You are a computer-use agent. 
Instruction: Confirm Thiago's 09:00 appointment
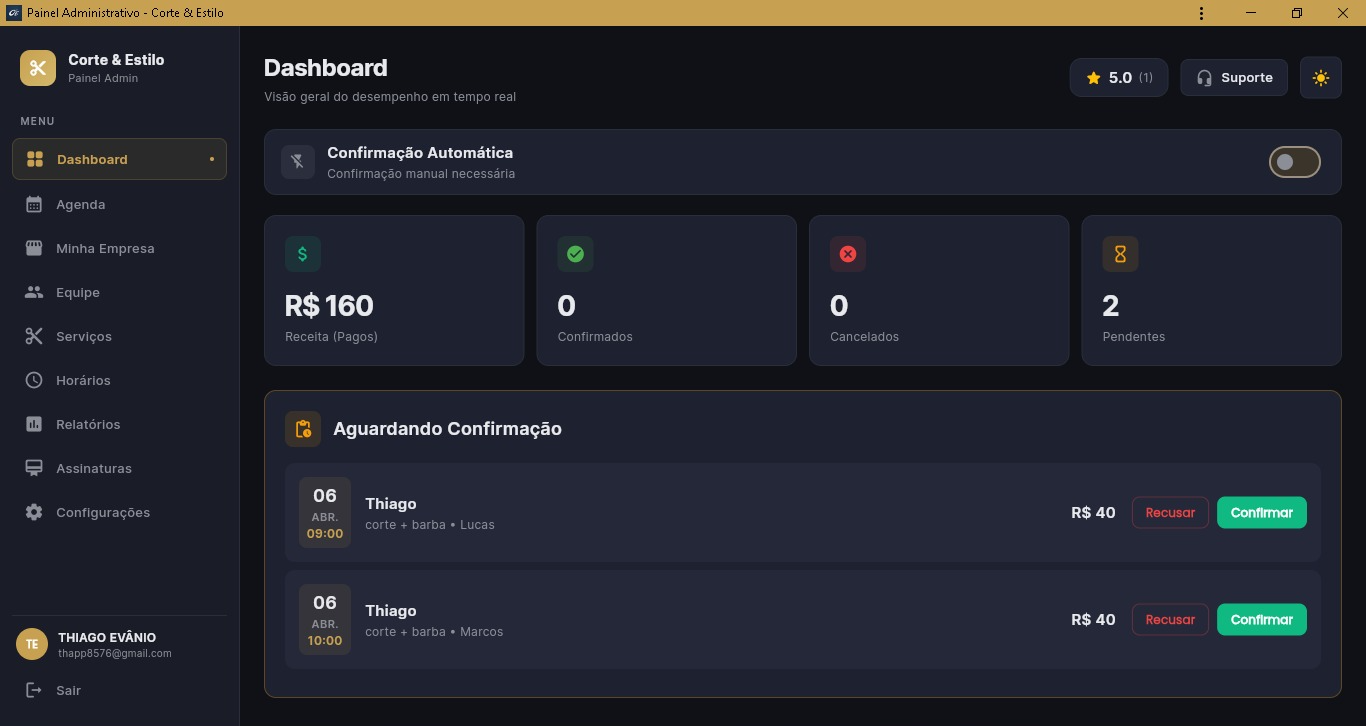point(1261,512)
